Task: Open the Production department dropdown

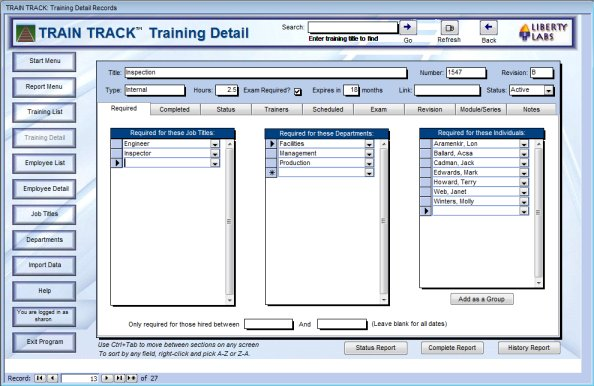Action: click(369, 163)
